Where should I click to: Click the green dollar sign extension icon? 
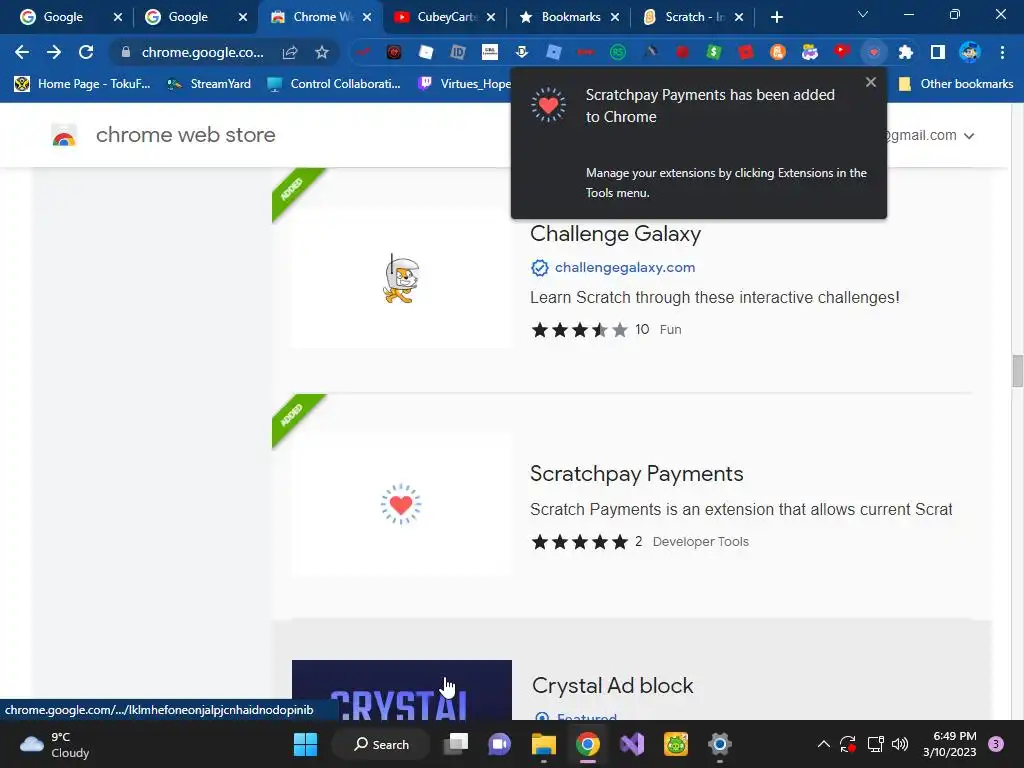(714, 52)
